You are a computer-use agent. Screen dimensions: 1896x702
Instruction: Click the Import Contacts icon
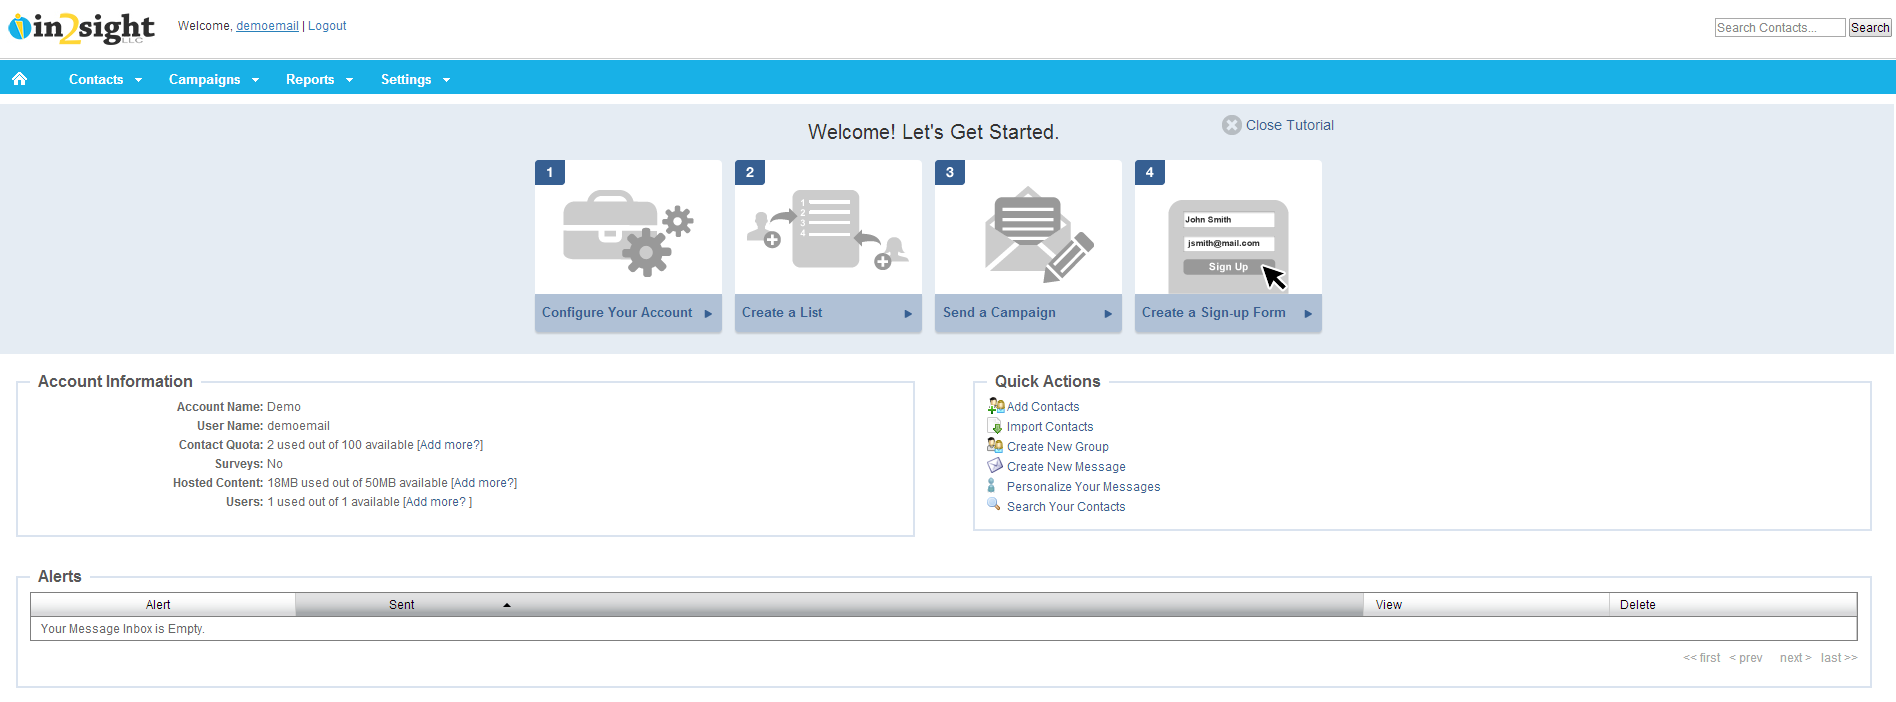[995, 426]
